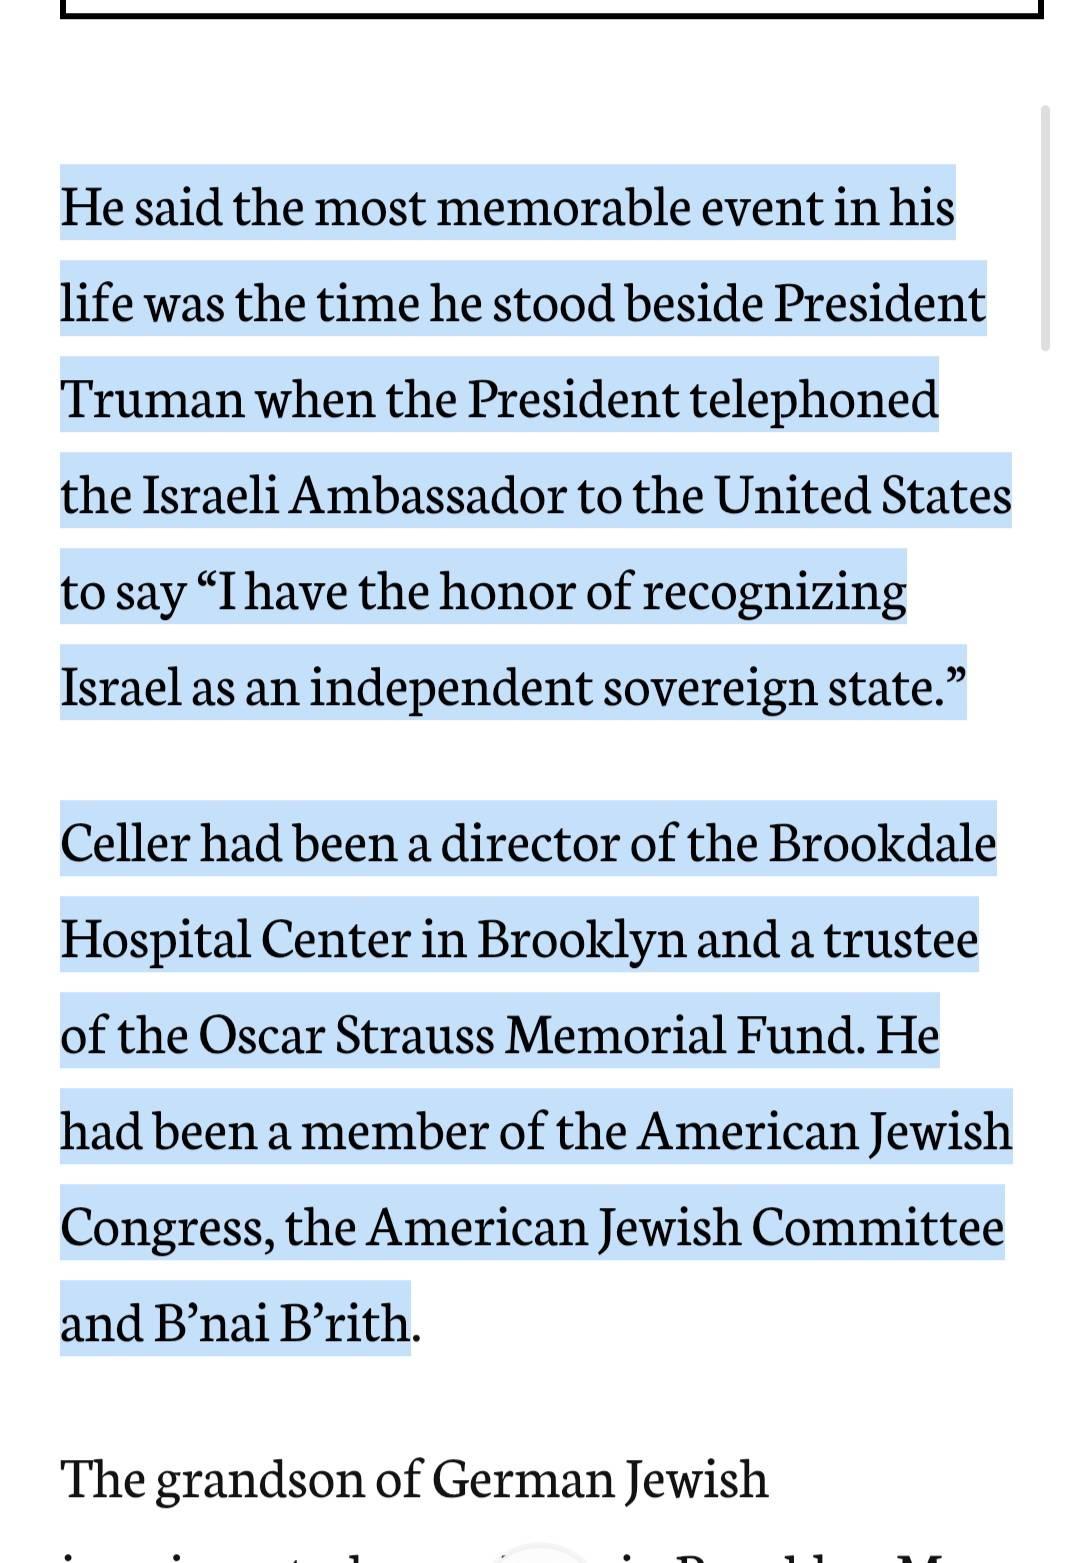
Task: Click the words "United States" in the text
Action: tap(862, 495)
